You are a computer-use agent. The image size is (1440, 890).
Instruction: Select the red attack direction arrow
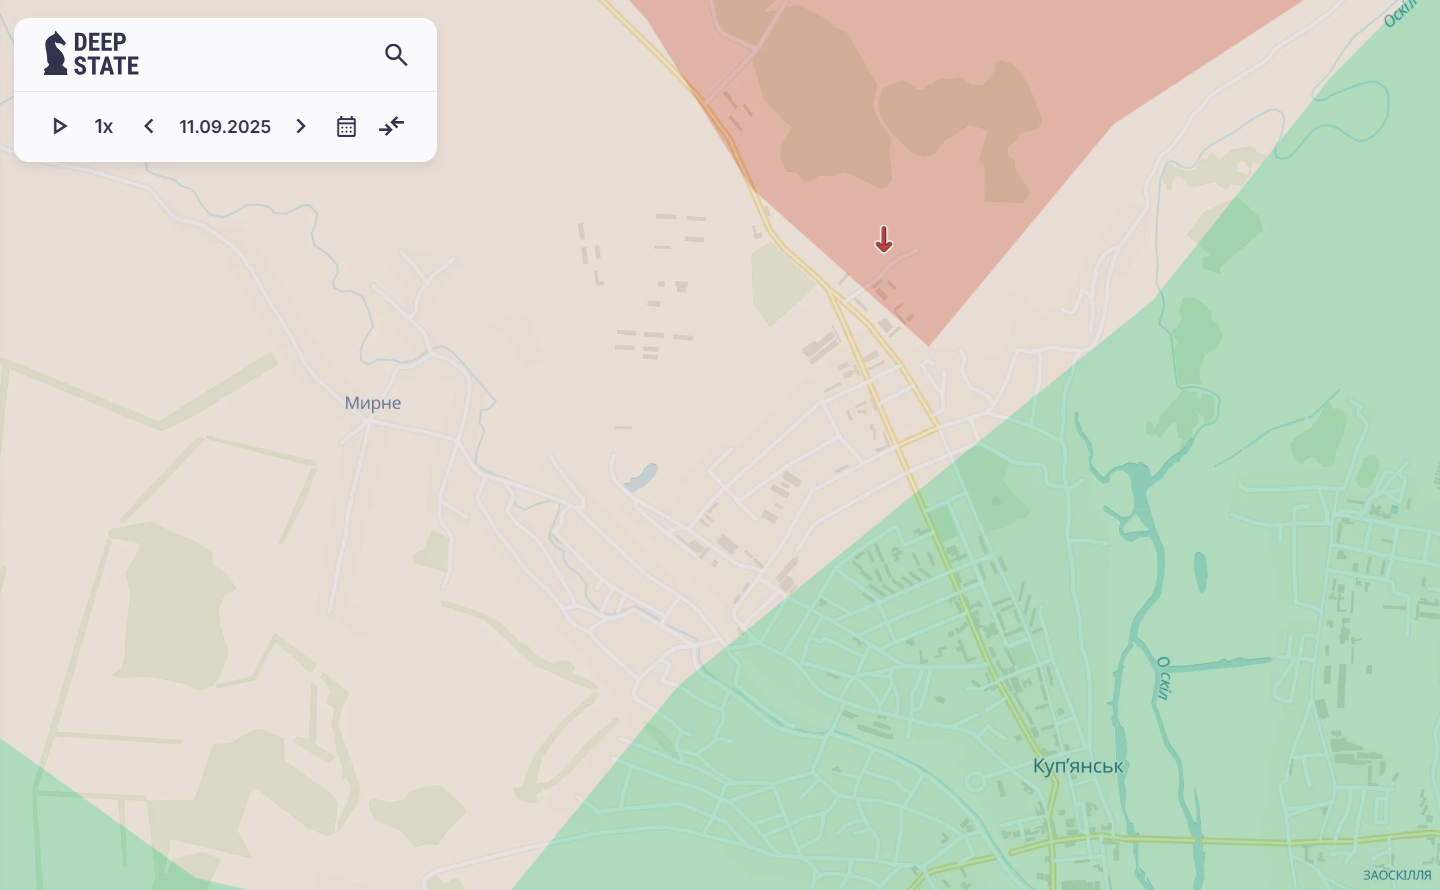point(884,239)
